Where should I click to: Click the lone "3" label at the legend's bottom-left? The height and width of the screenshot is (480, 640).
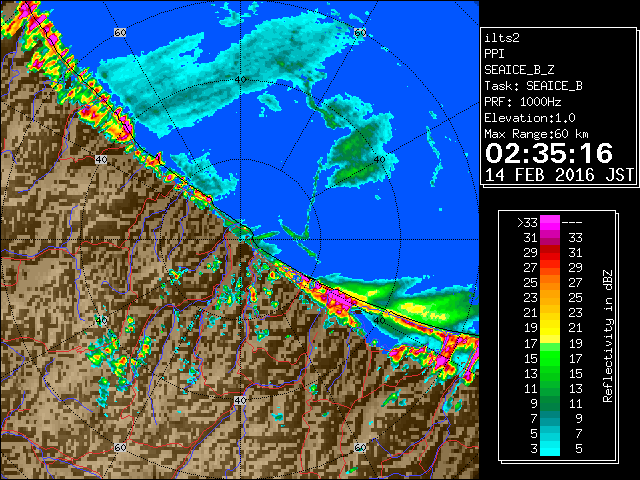coord(534,449)
